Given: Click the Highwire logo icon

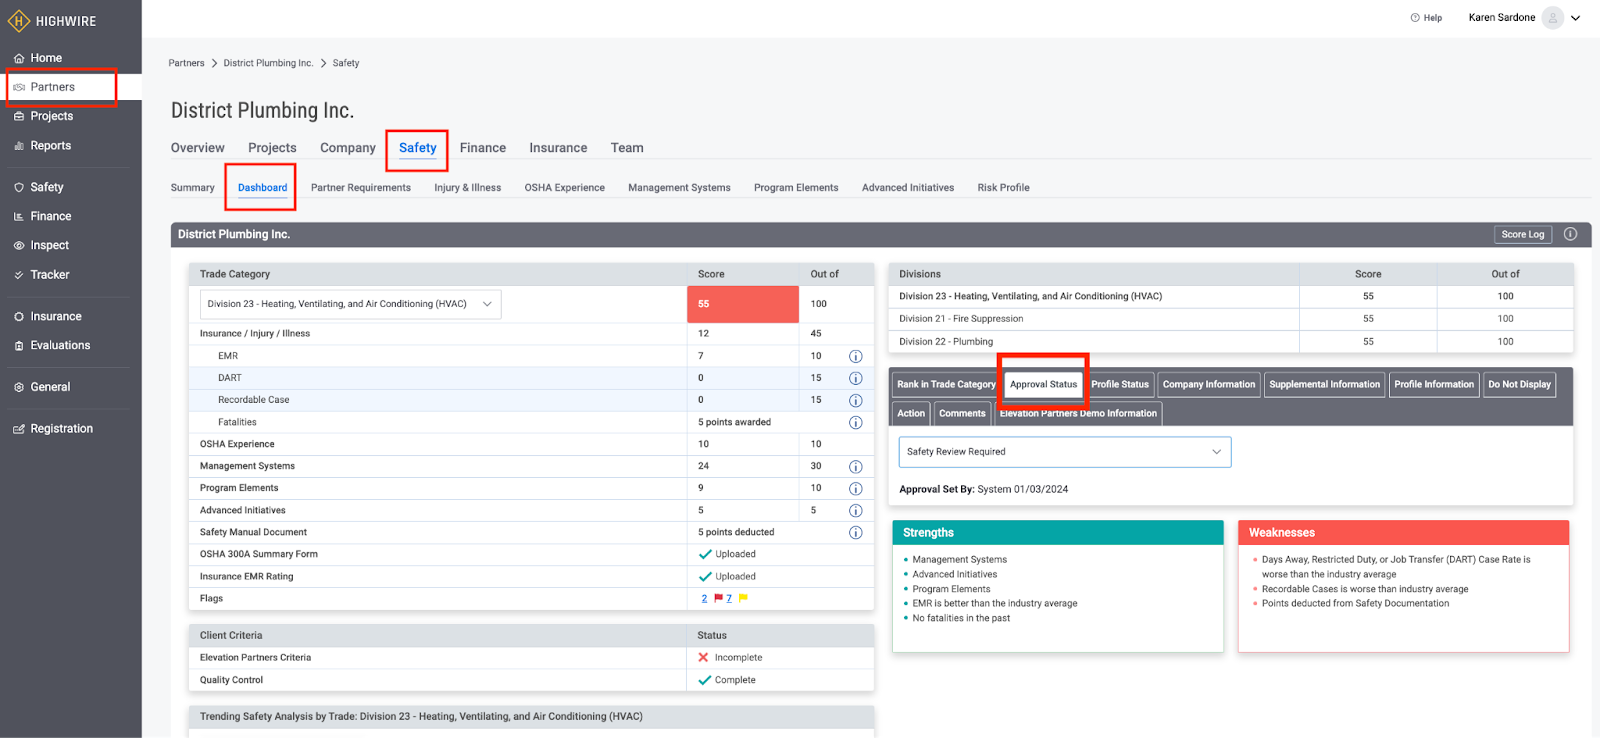Looking at the screenshot, I should pos(19,21).
